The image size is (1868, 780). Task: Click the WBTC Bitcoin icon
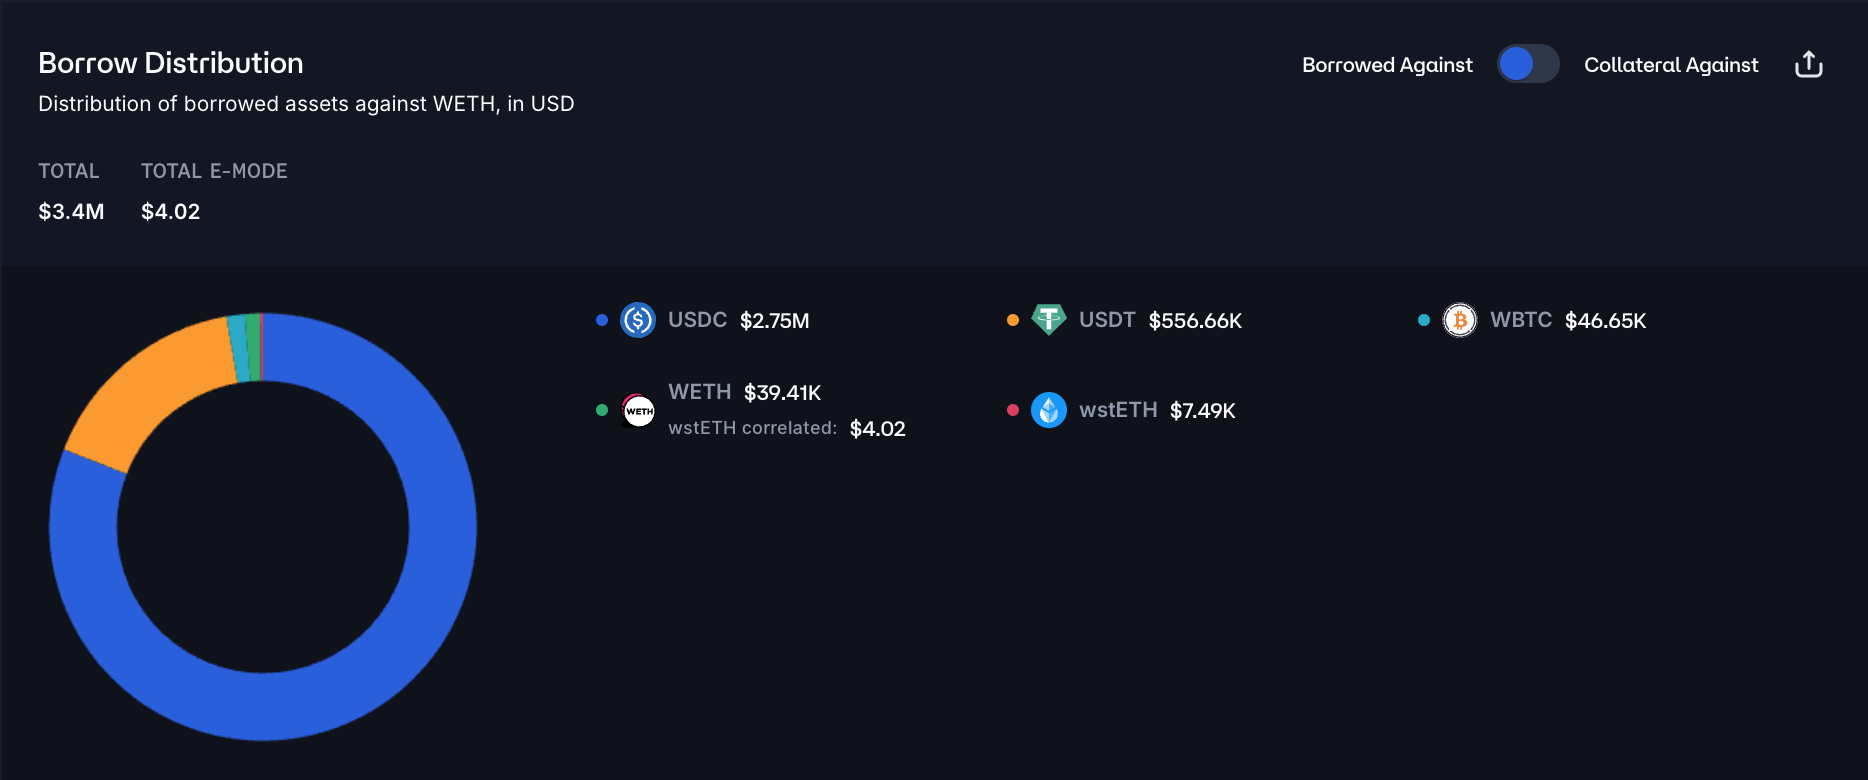coord(1459,320)
